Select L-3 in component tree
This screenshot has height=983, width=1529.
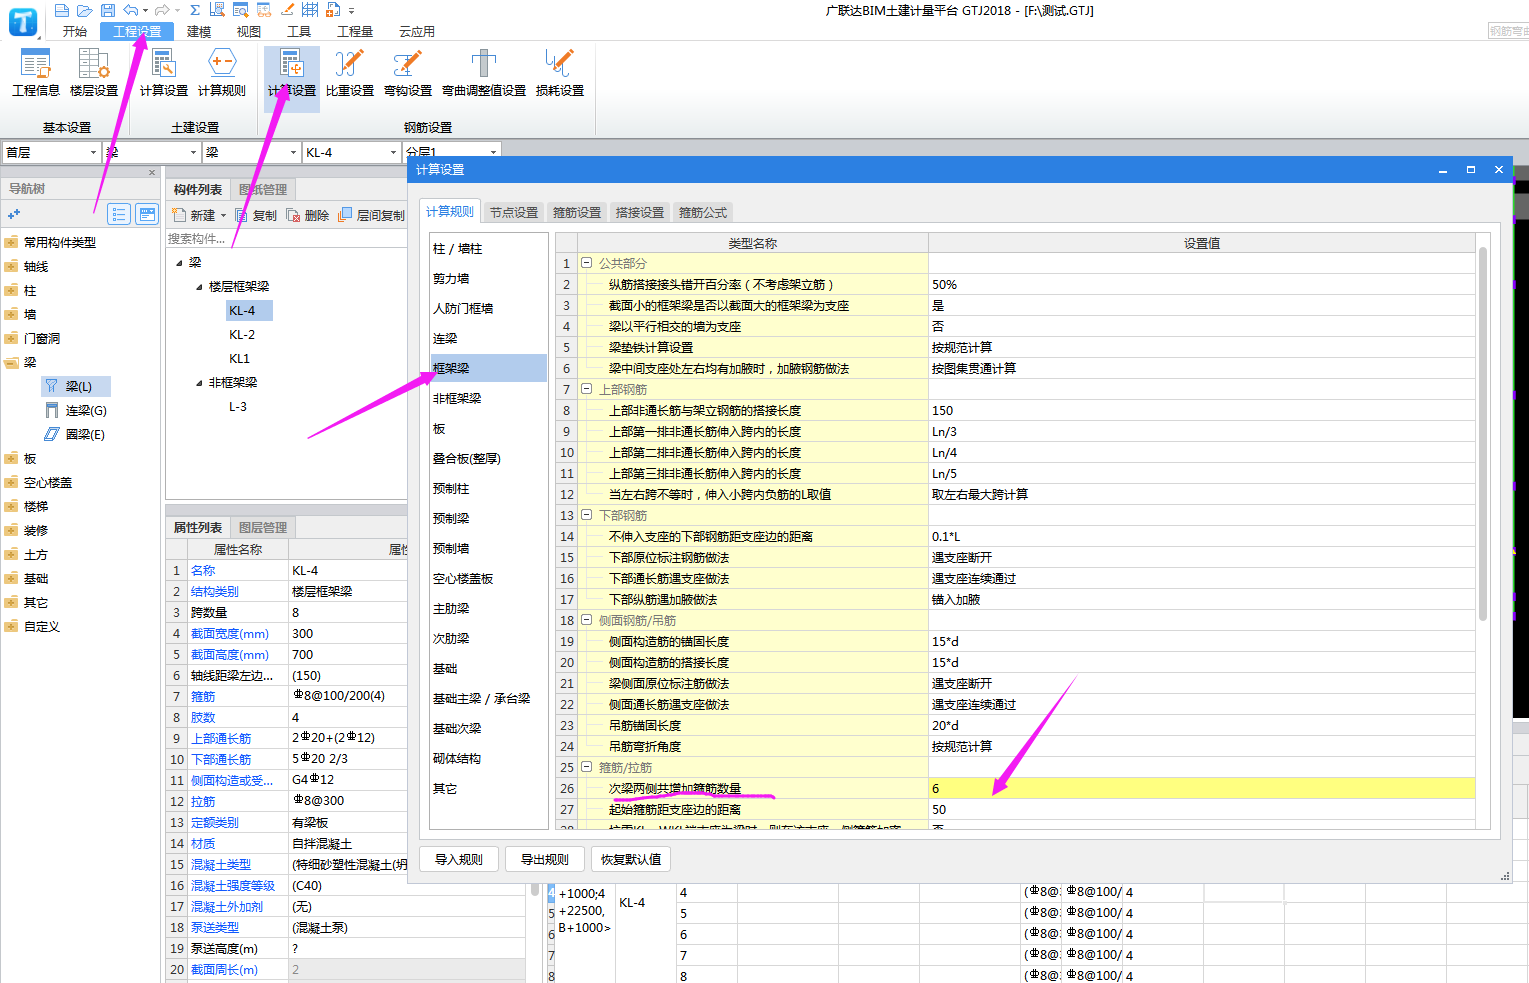(238, 407)
